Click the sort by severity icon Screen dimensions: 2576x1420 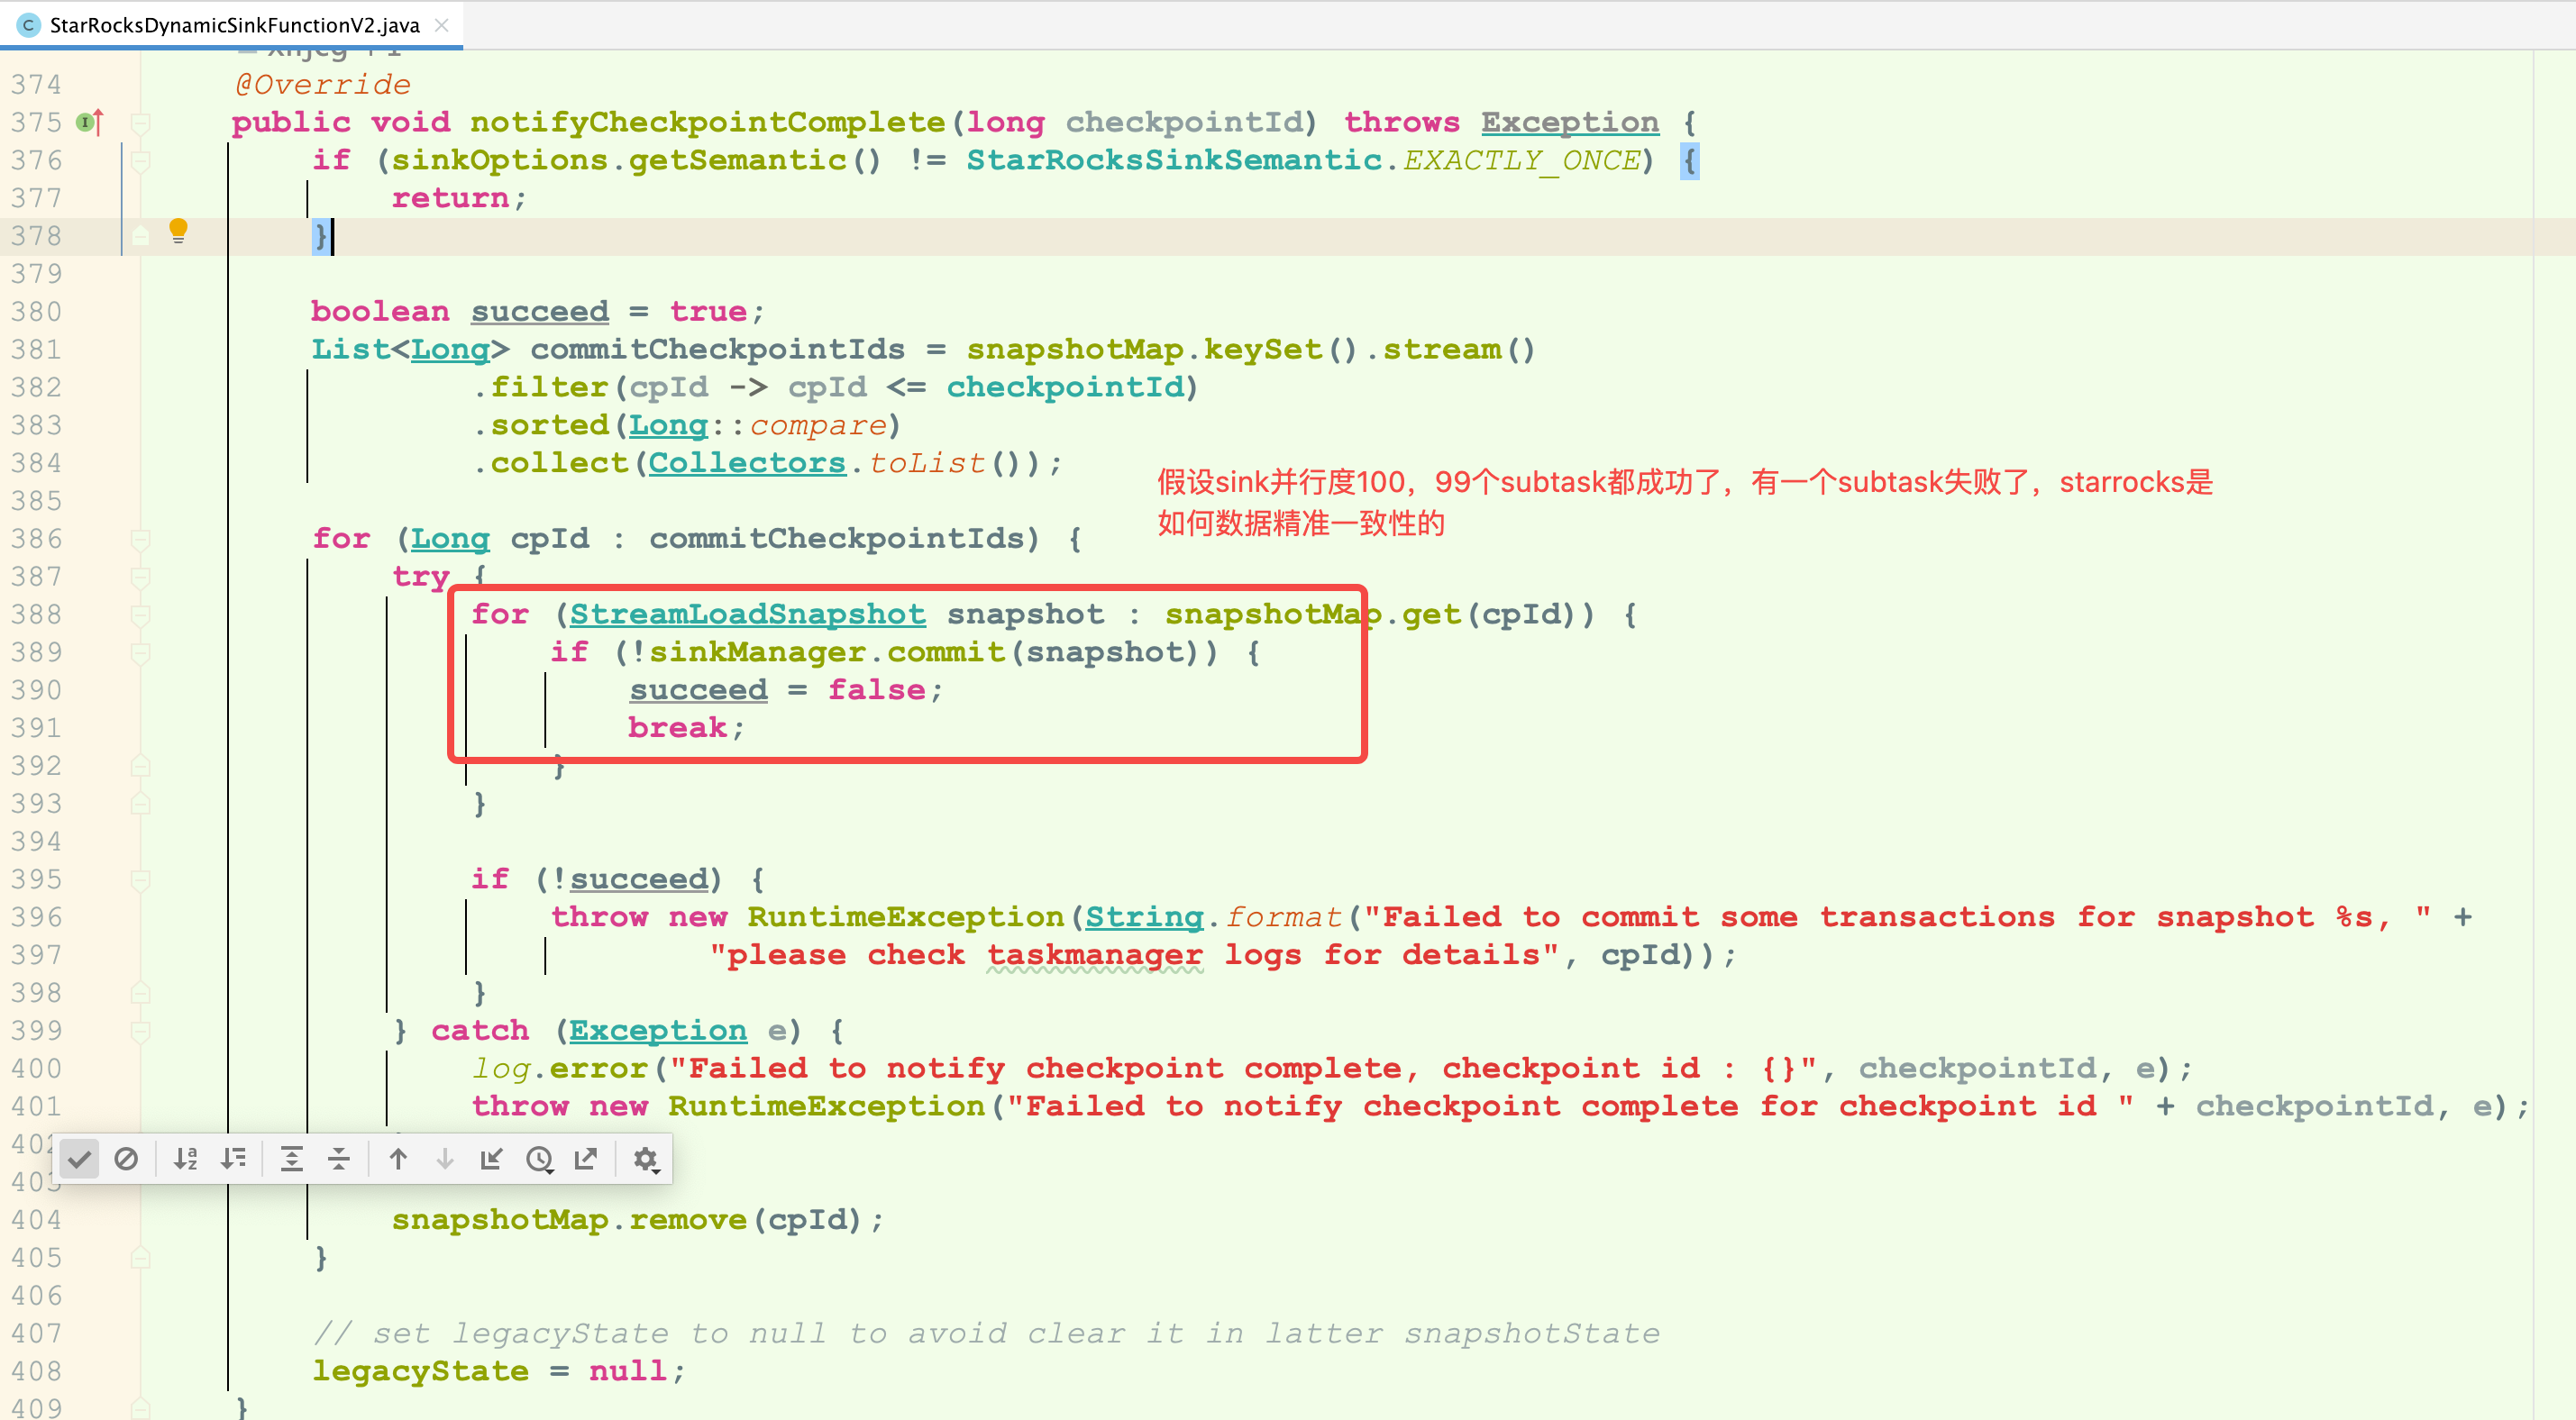click(x=234, y=1159)
